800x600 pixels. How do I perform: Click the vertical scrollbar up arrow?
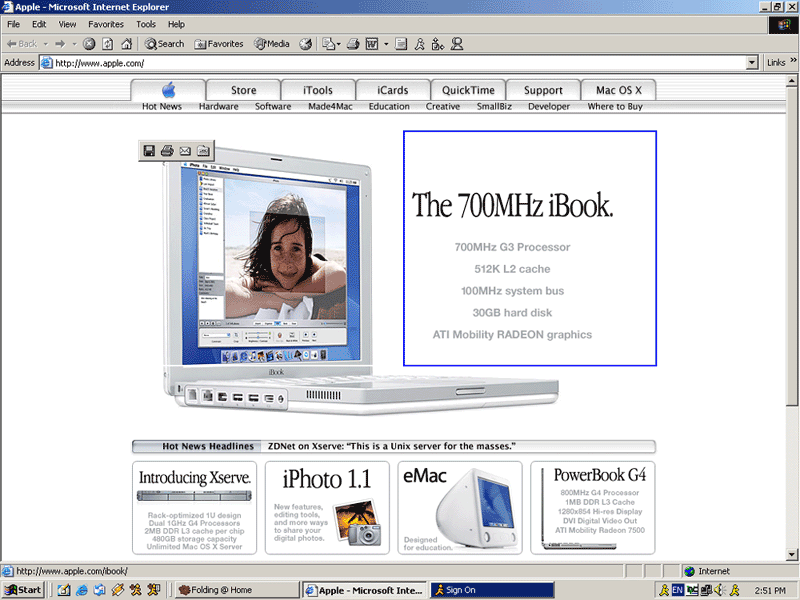tap(791, 81)
